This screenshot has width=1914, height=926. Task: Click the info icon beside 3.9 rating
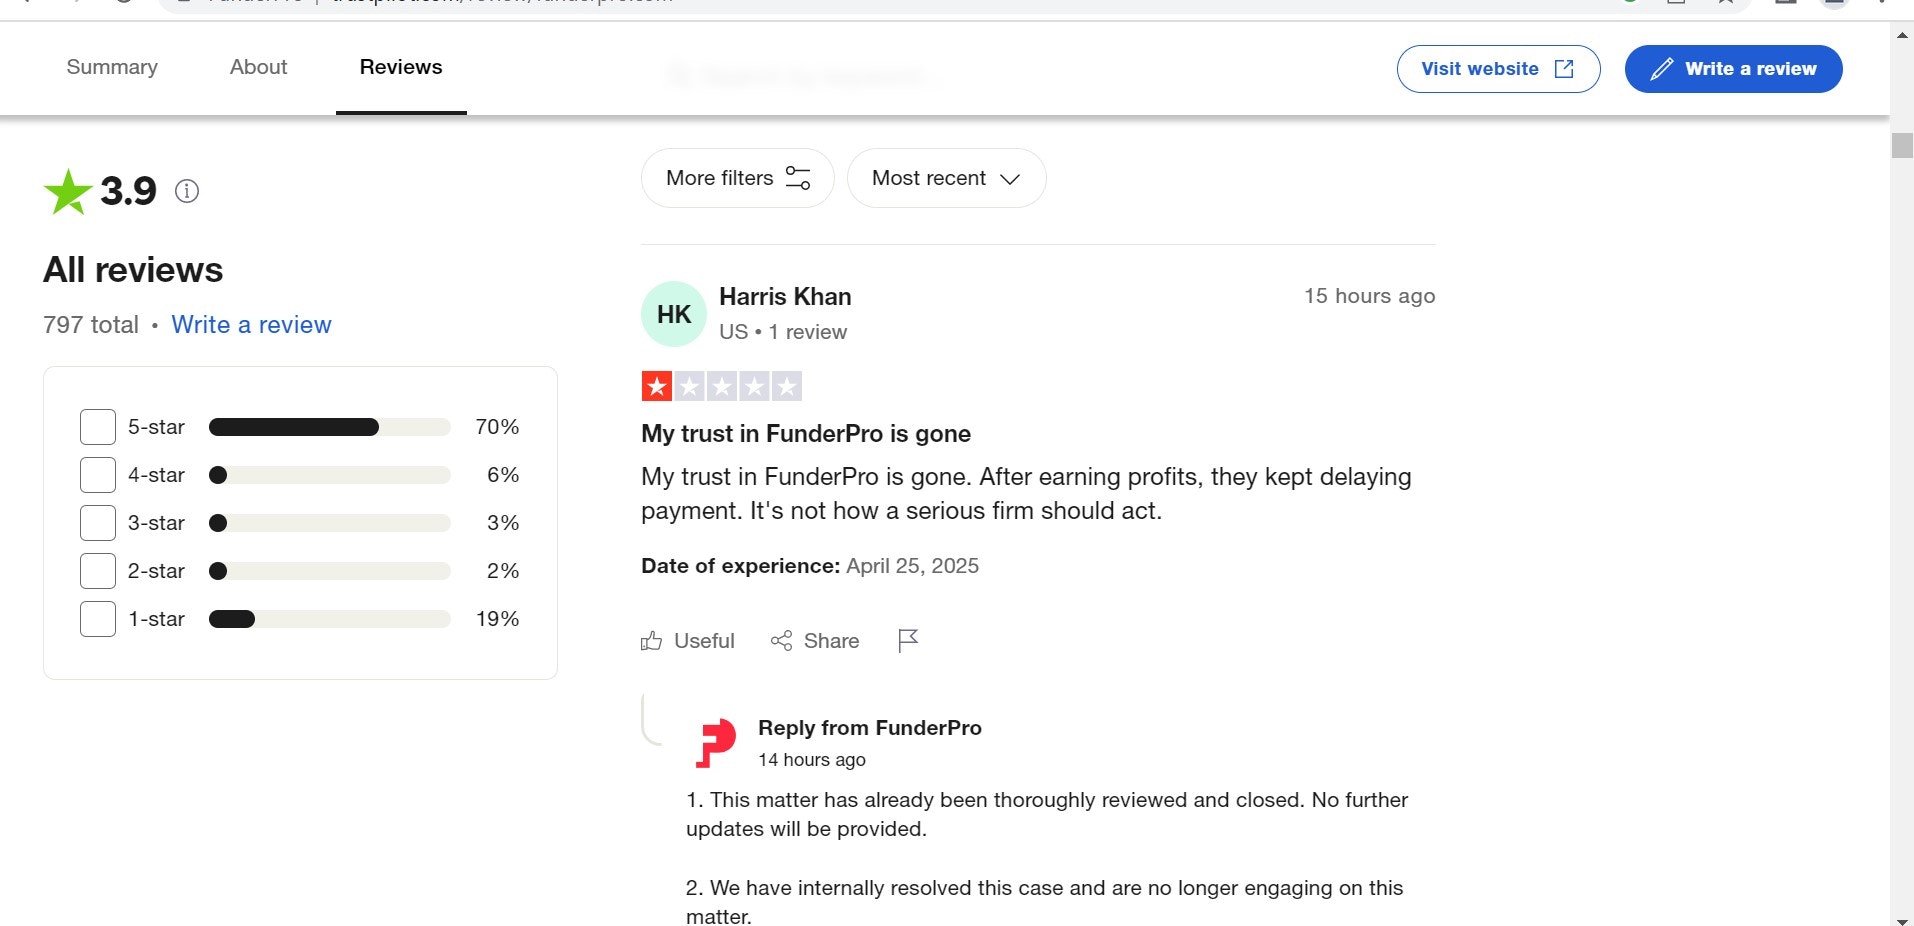(187, 191)
